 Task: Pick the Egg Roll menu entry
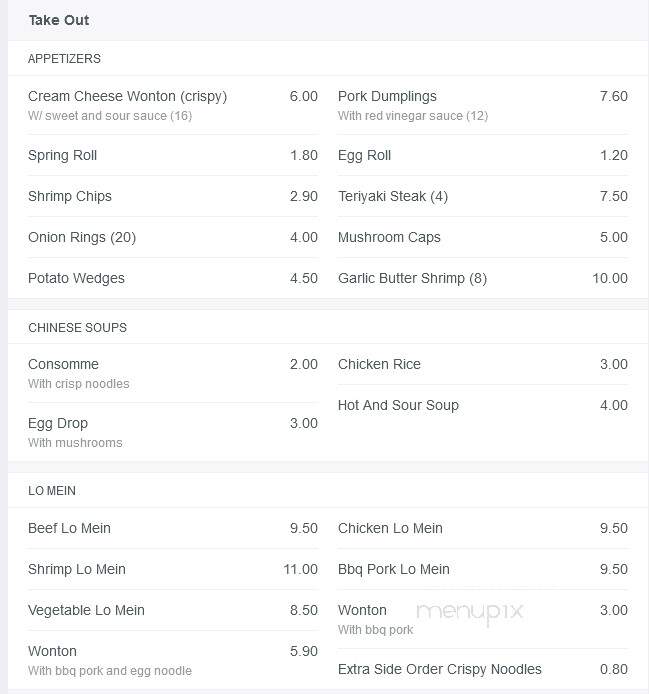tap(364, 155)
